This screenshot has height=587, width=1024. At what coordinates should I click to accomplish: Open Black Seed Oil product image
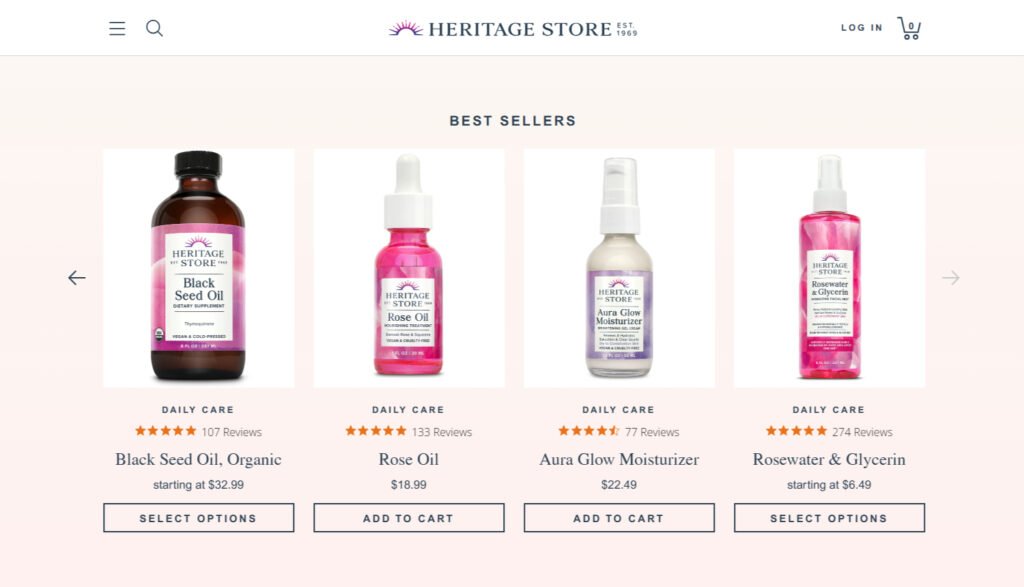coord(198,268)
